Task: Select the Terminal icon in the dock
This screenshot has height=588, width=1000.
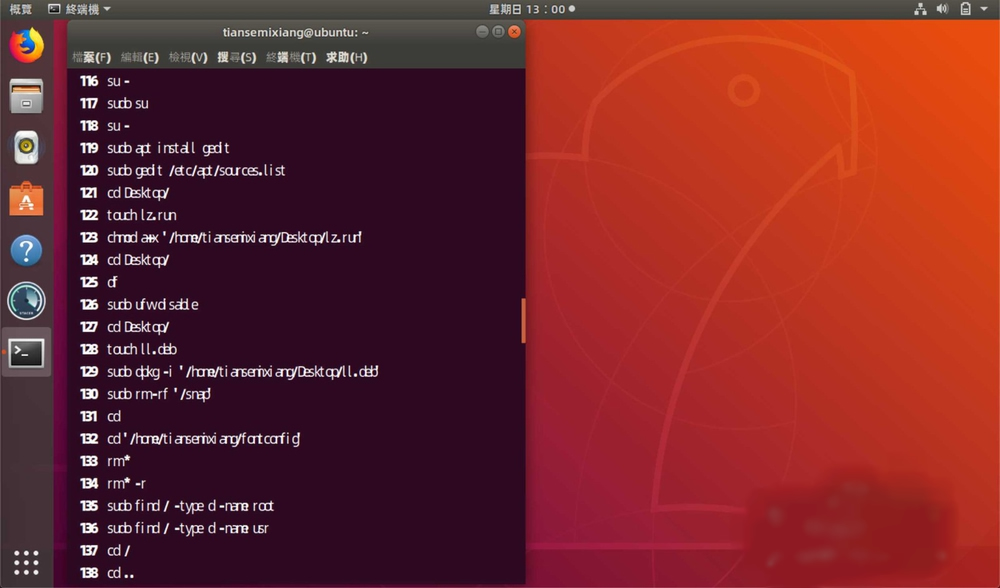Action: pyautogui.click(x=27, y=352)
